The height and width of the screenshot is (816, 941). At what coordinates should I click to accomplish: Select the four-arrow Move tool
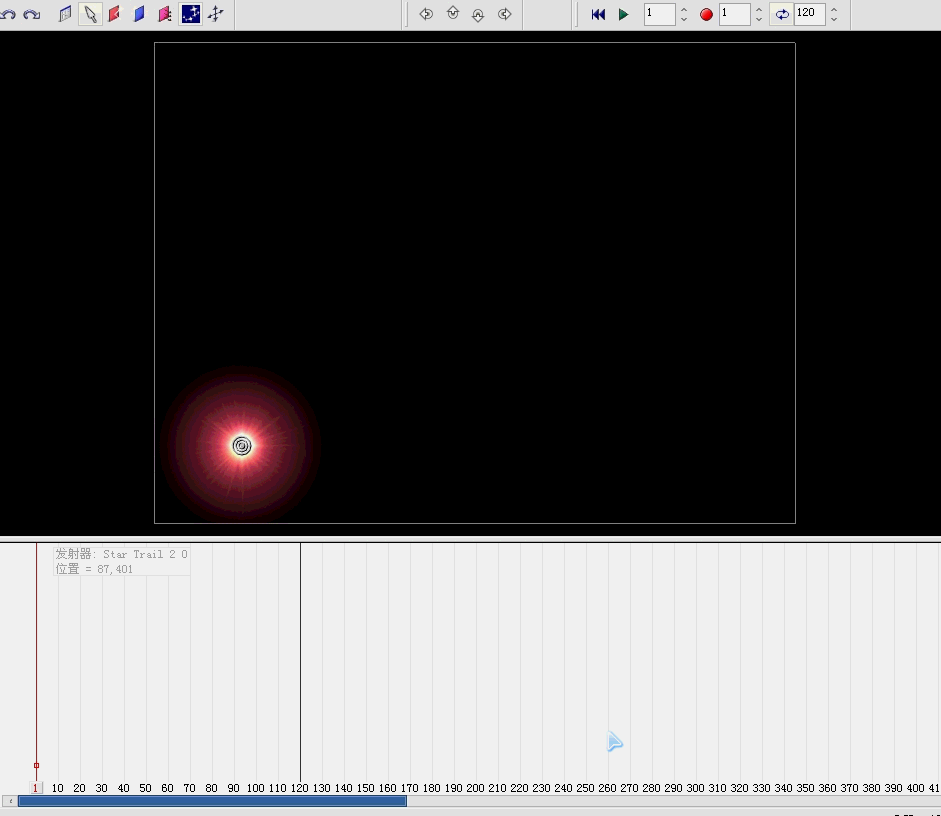click(x=215, y=14)
